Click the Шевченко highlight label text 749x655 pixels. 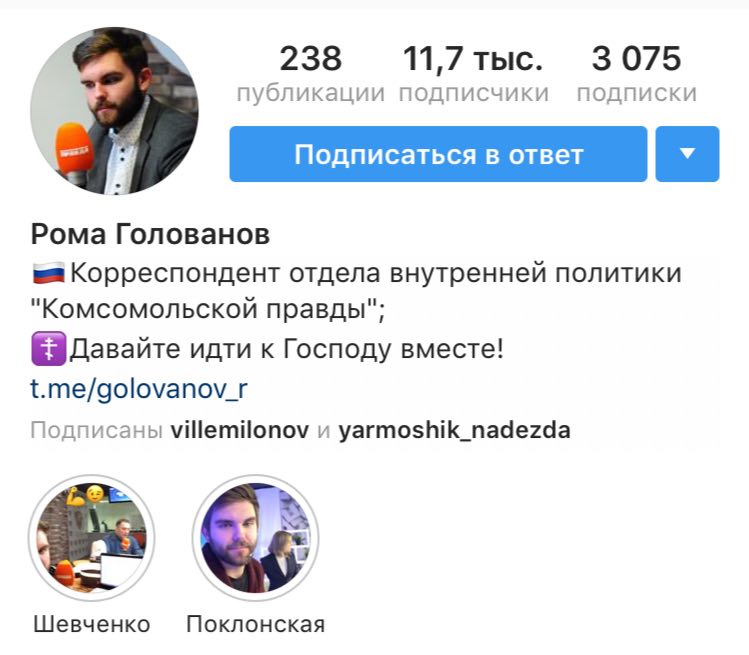coord(92,624)
